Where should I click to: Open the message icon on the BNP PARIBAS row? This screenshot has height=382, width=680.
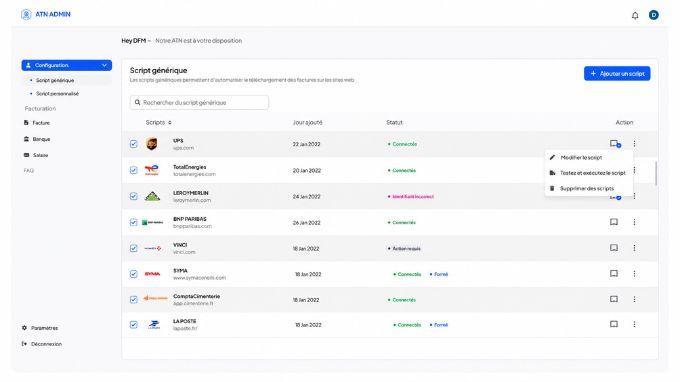coord(614,222)
